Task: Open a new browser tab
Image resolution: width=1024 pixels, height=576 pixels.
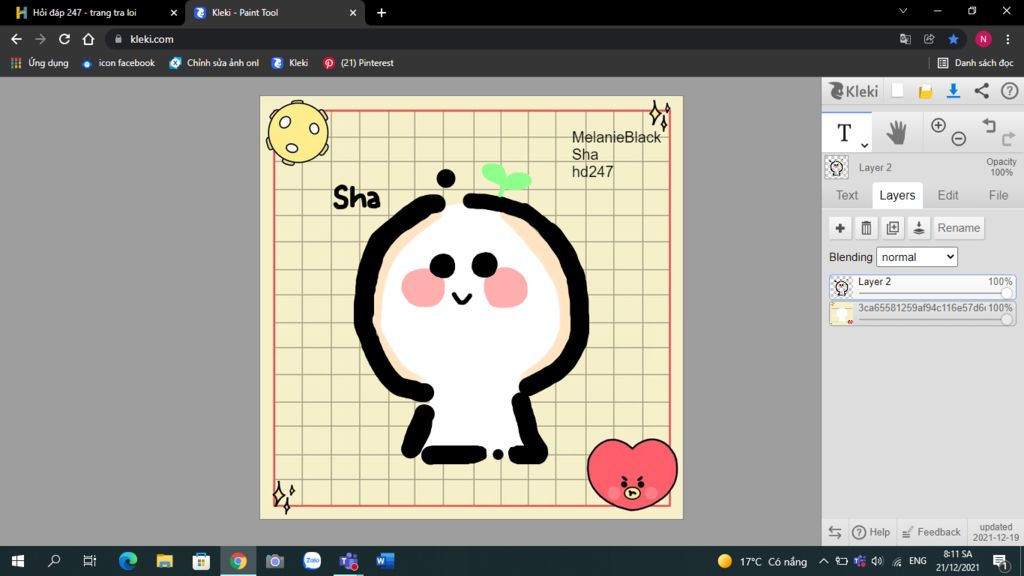Action: coord(381,12)
